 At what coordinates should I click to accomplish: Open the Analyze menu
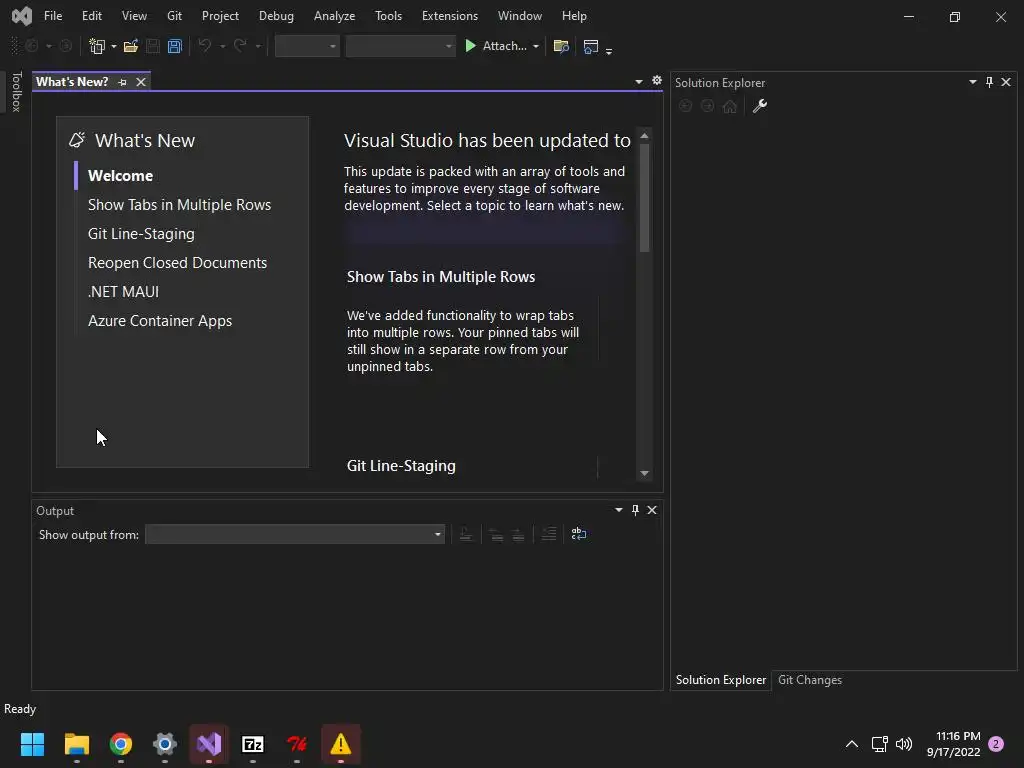(334, 16)
